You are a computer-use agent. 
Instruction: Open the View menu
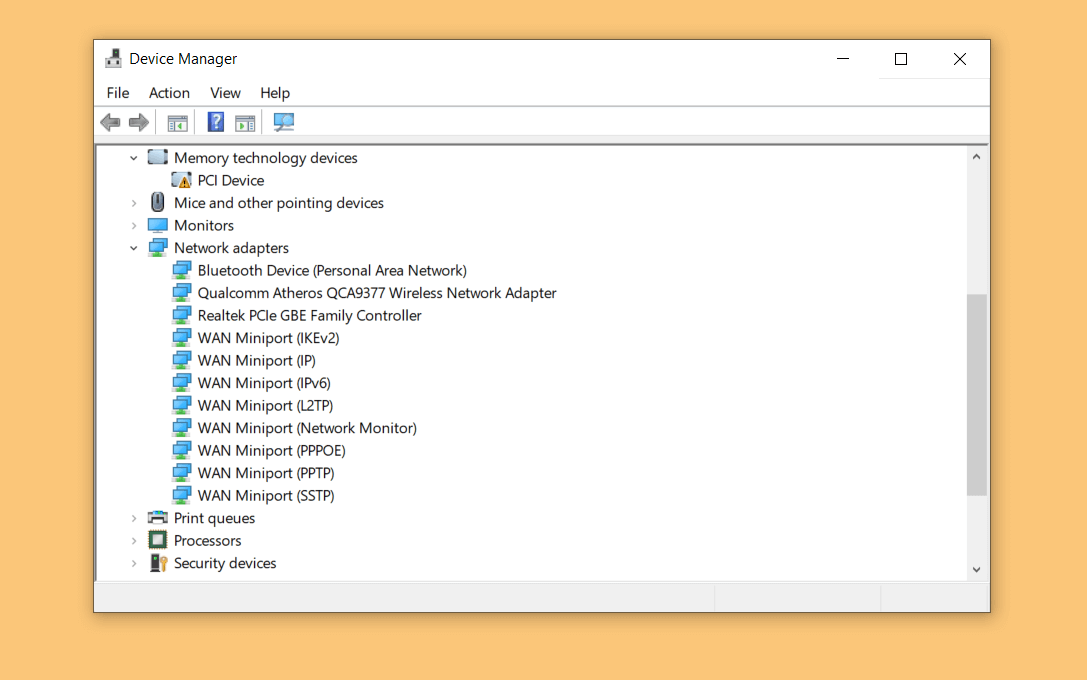pos(225,93)
